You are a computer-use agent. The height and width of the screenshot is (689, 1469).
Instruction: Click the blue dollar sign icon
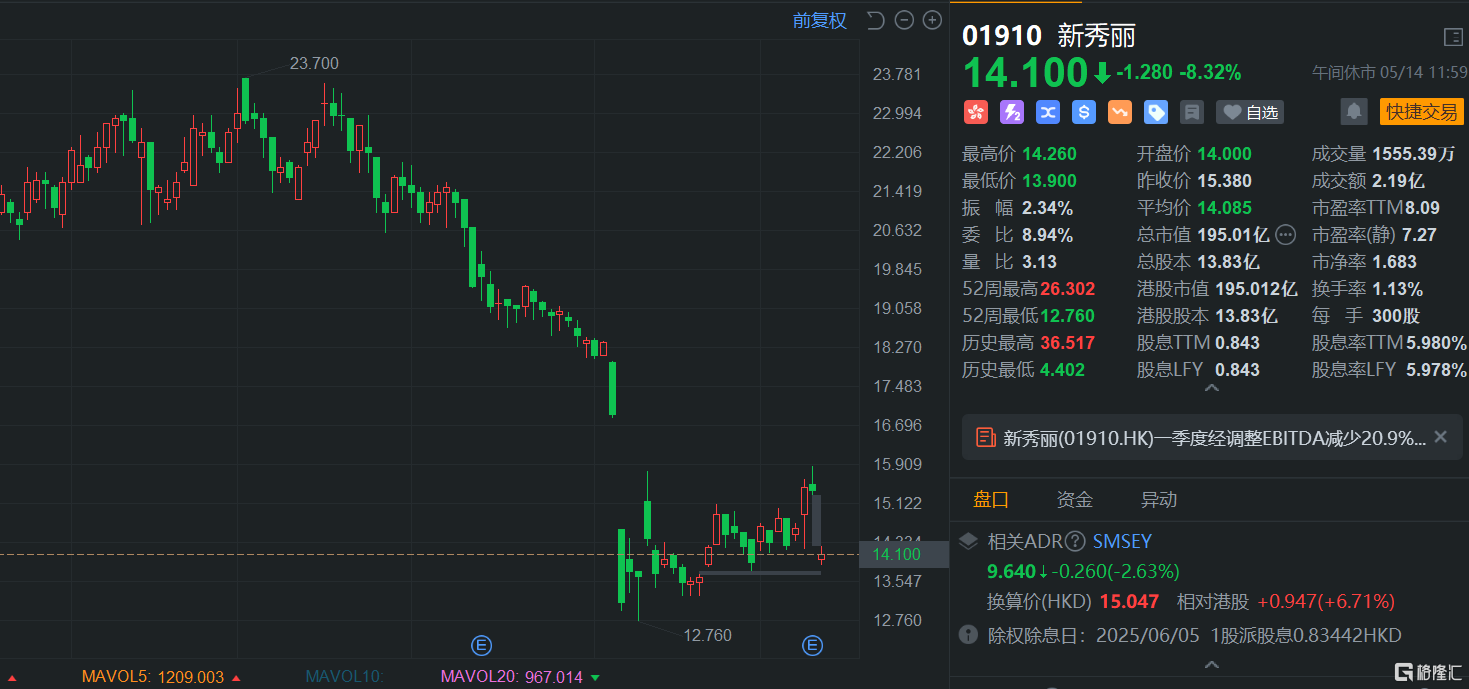point(1083,112)
